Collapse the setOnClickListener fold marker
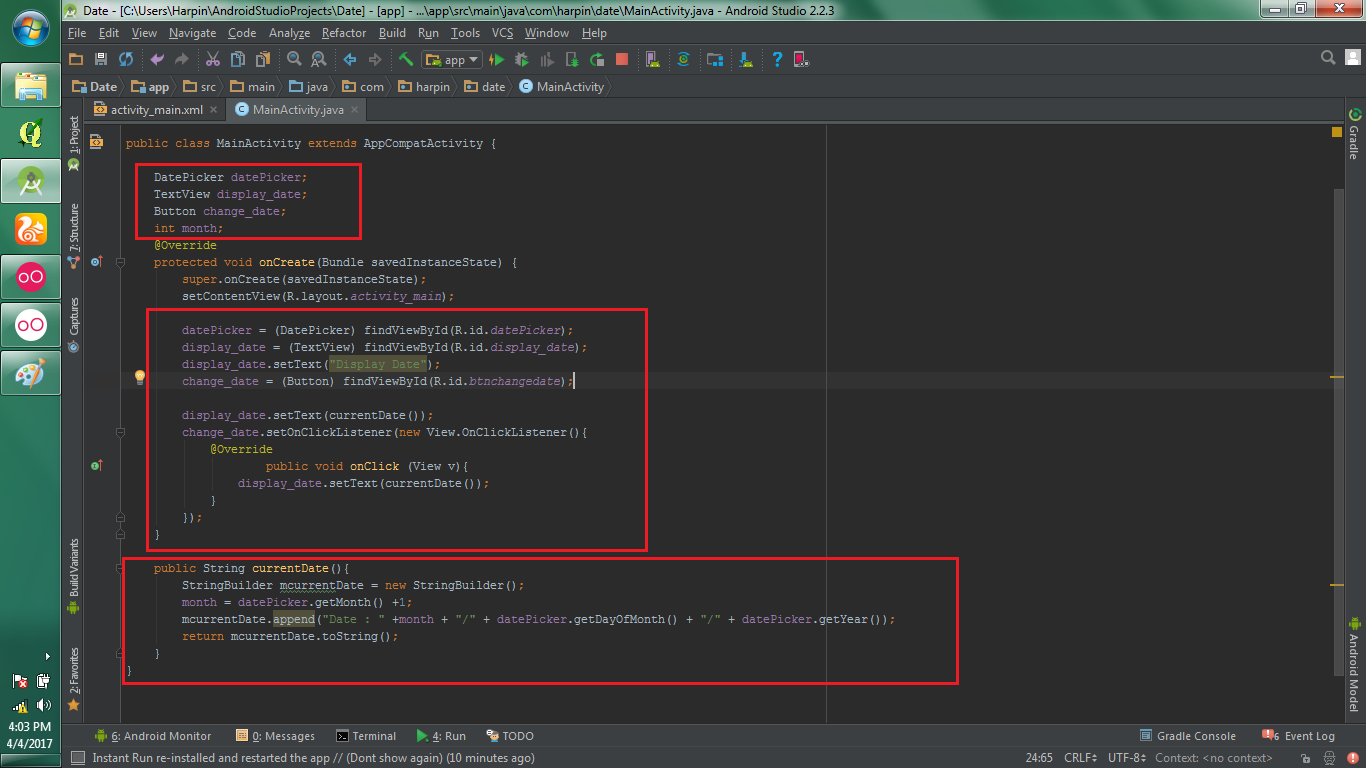The height and width of the screenshot is (768, 1366). [x=120, y=432]
